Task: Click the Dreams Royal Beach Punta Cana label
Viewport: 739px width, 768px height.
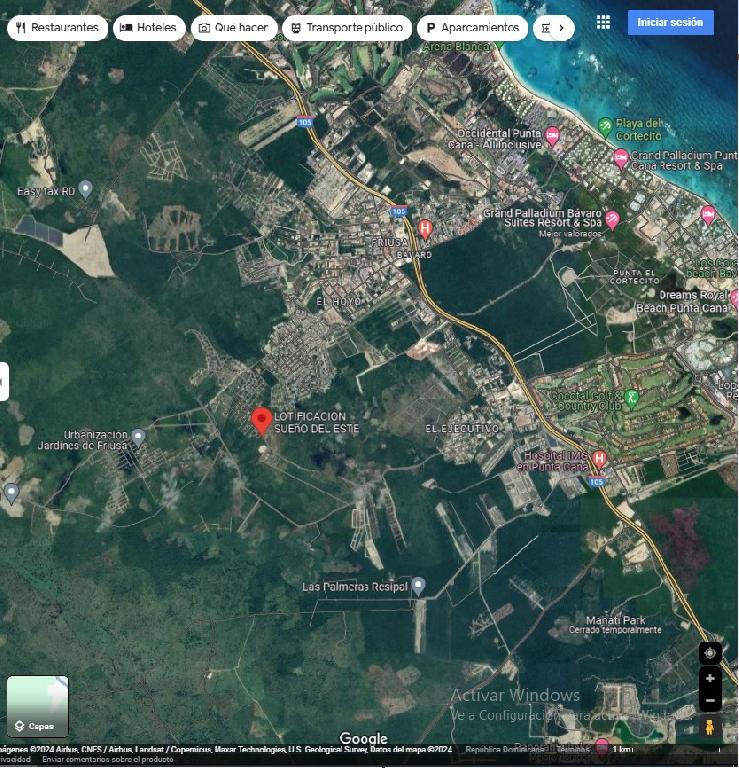Action: coord(683,301)
